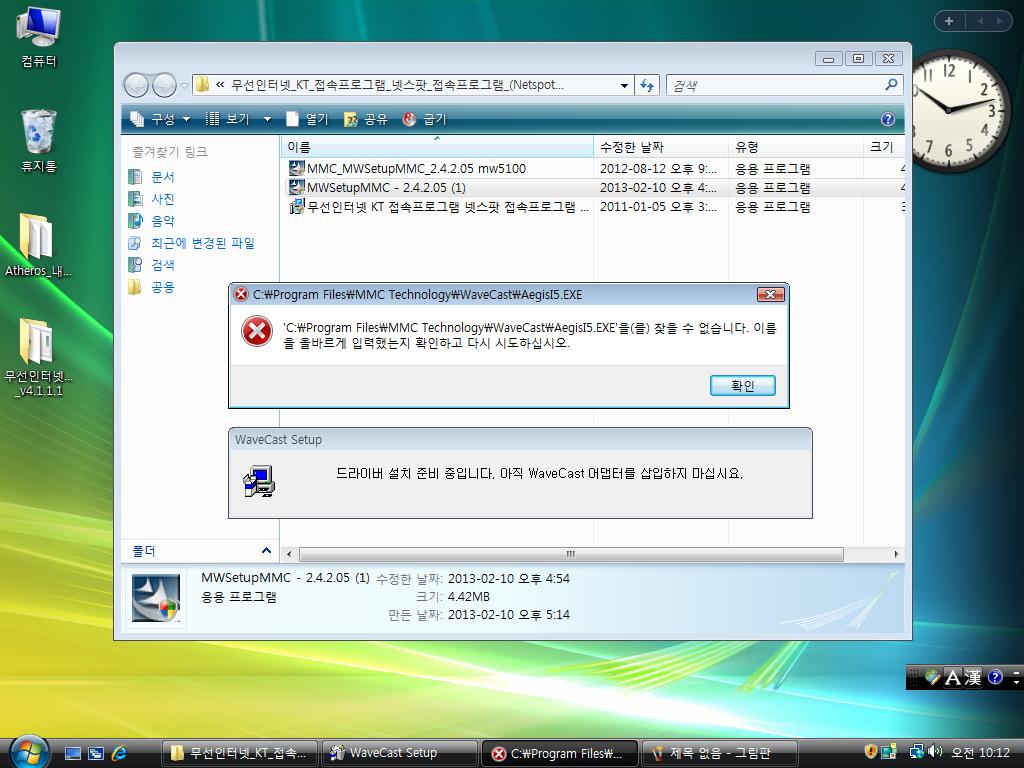1024x768 pixels.
Task: Launch Internet Explorer from quick launch
Action: 120,753
